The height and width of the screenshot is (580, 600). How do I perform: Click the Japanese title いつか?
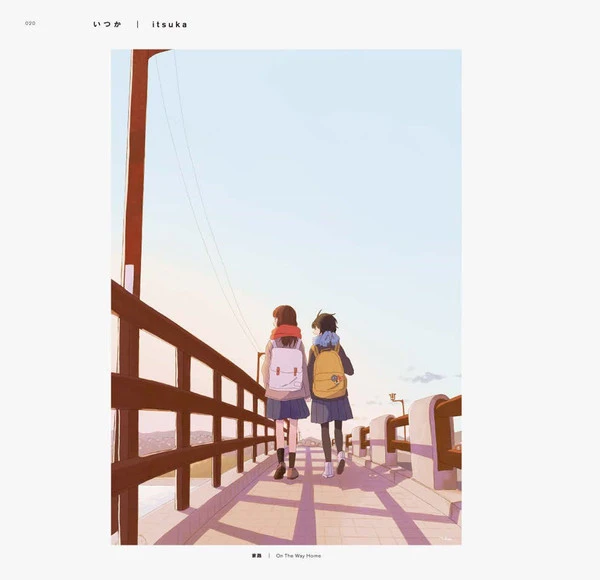(108, 24)
